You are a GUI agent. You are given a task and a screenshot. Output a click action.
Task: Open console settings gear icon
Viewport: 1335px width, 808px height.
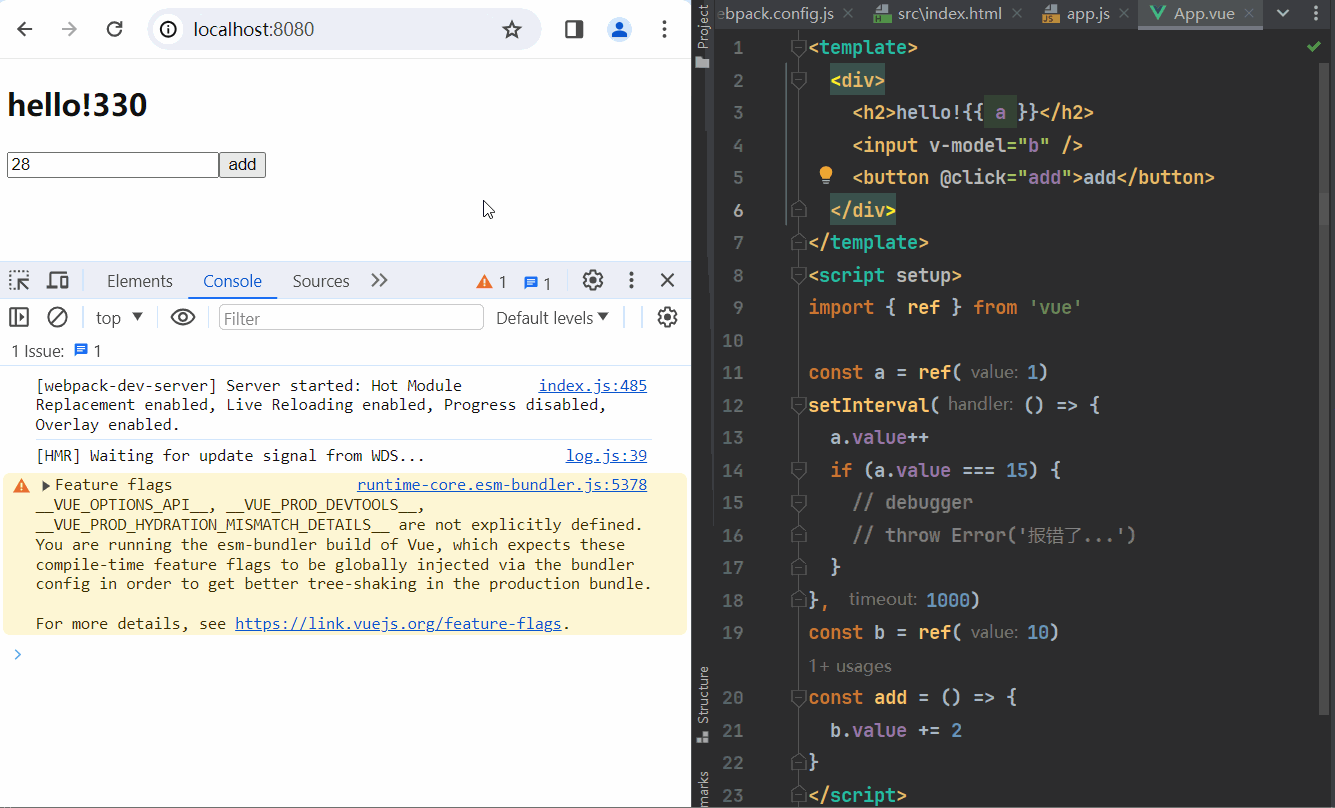pyautogui.click(x=668, y=318)
